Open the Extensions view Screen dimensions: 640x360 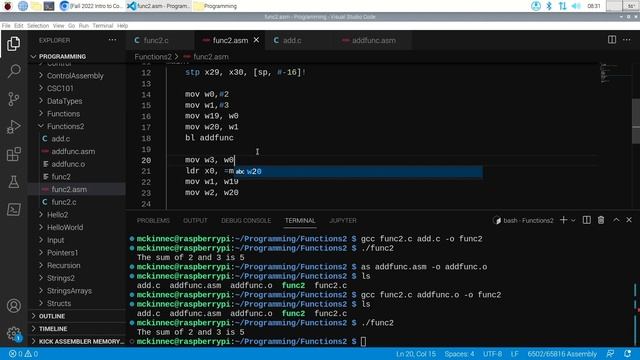13,154
